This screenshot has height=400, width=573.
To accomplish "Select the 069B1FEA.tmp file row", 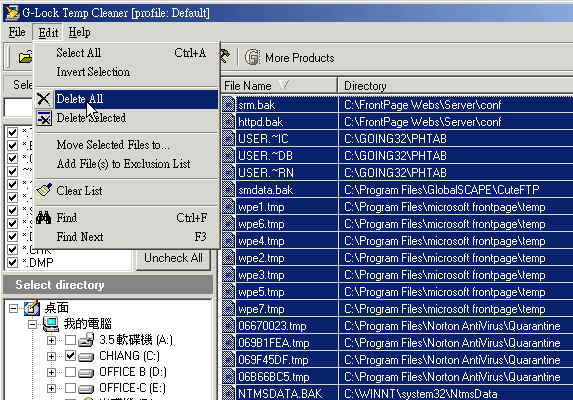I will click(x=397, y=343).
